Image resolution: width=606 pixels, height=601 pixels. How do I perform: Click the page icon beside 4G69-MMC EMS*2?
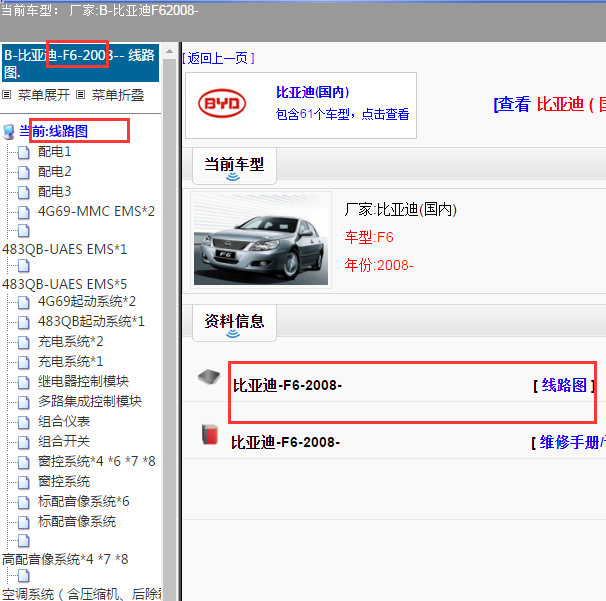(x=24, y=212)
